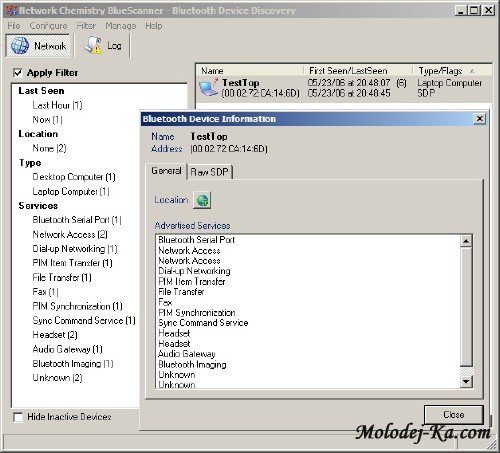This screenshot has height=453, width=500.
Task: Filter by location None (2)
Action: pos(49,148)
